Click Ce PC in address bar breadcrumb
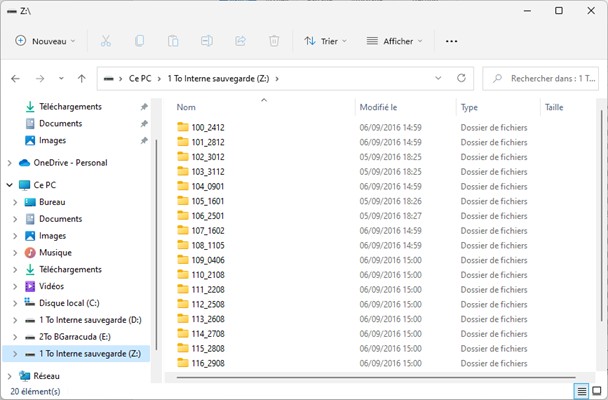Viewport: 608px width, 400px height. click(142, 78)
